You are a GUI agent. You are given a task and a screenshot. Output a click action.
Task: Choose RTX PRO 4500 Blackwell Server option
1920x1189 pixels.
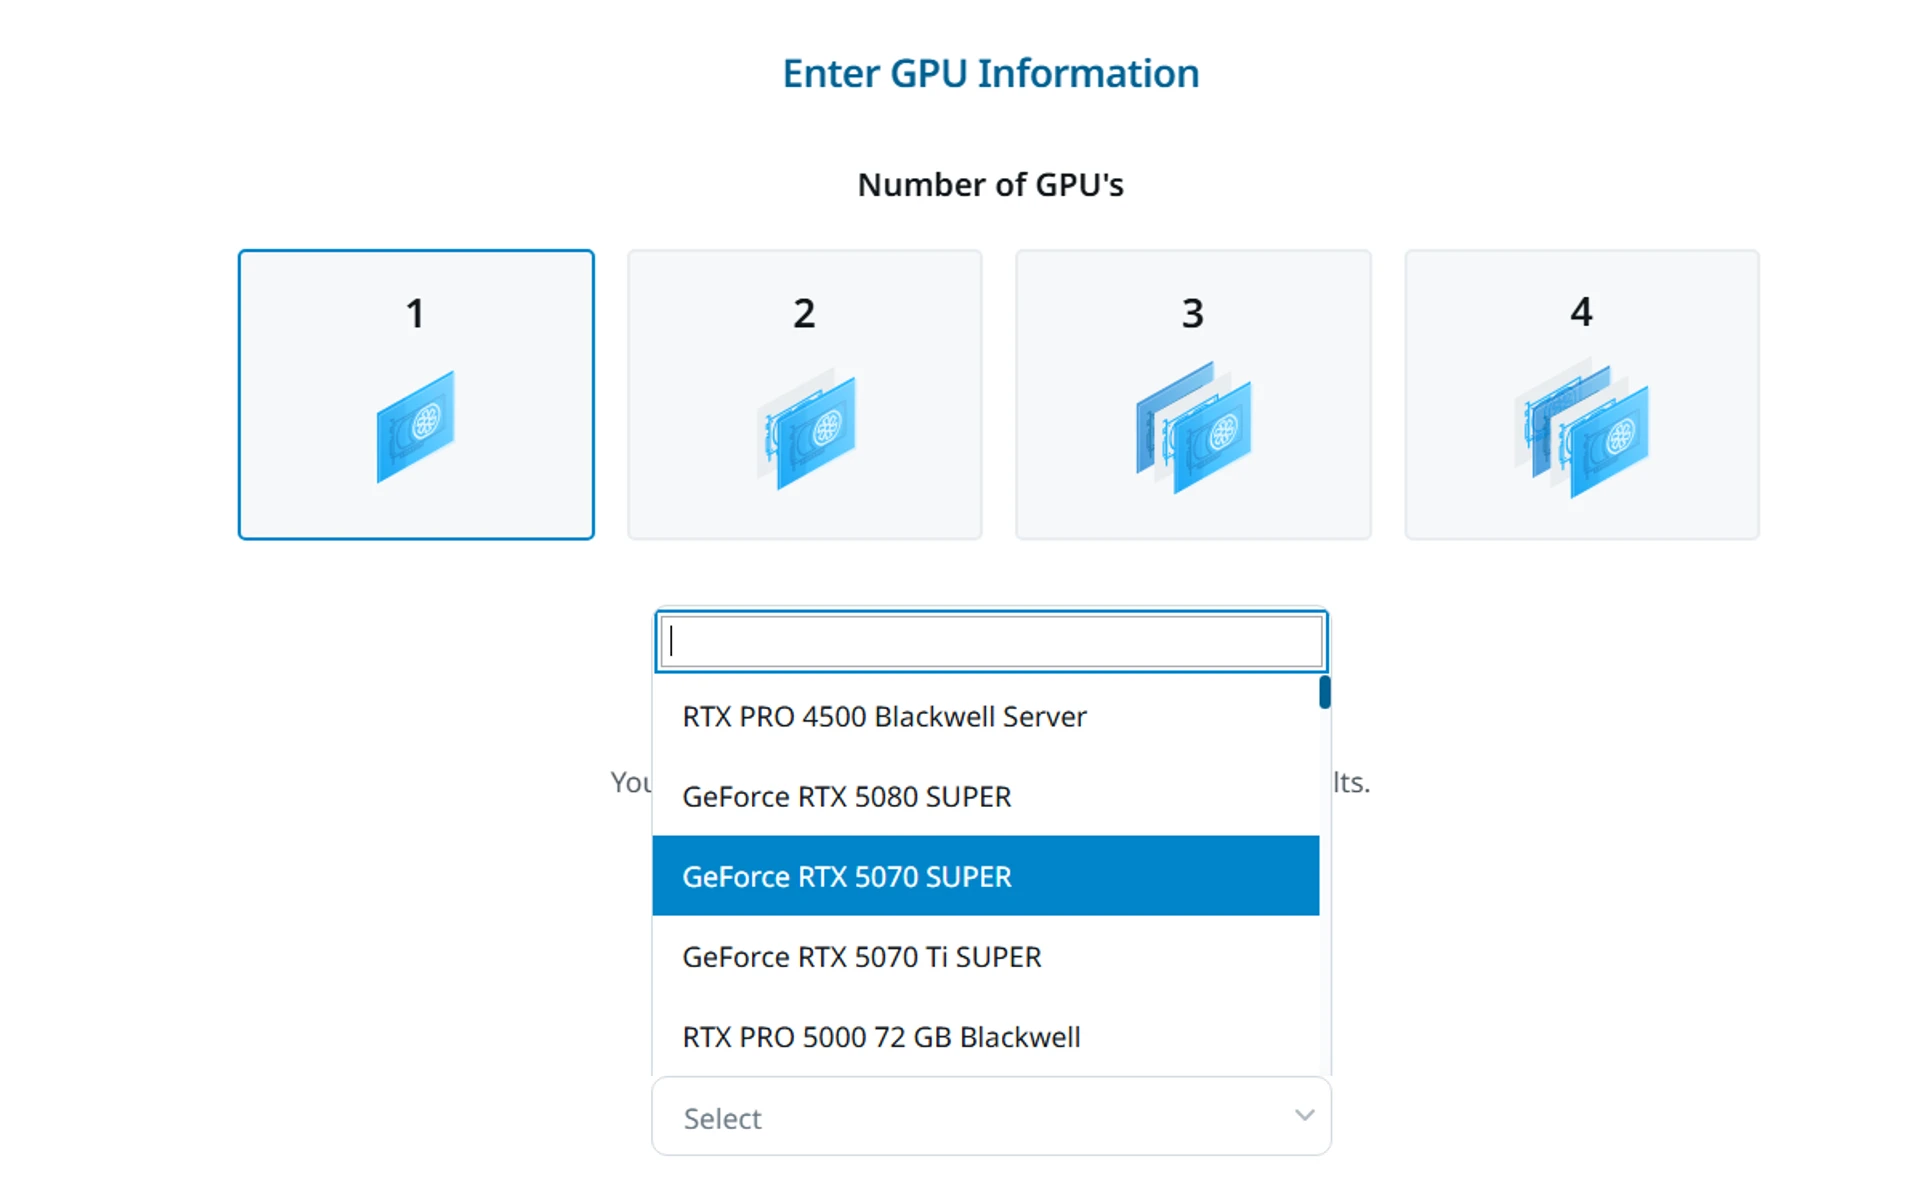pos(985,716)
